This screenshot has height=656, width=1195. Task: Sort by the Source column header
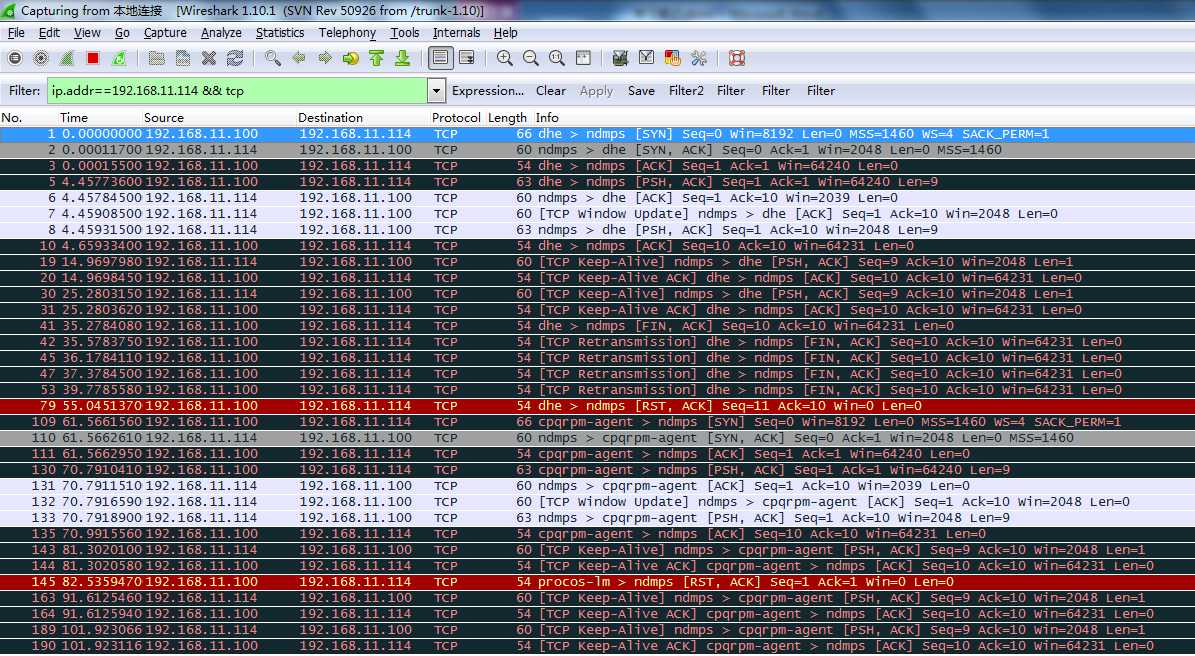click(x=164, y=117)
